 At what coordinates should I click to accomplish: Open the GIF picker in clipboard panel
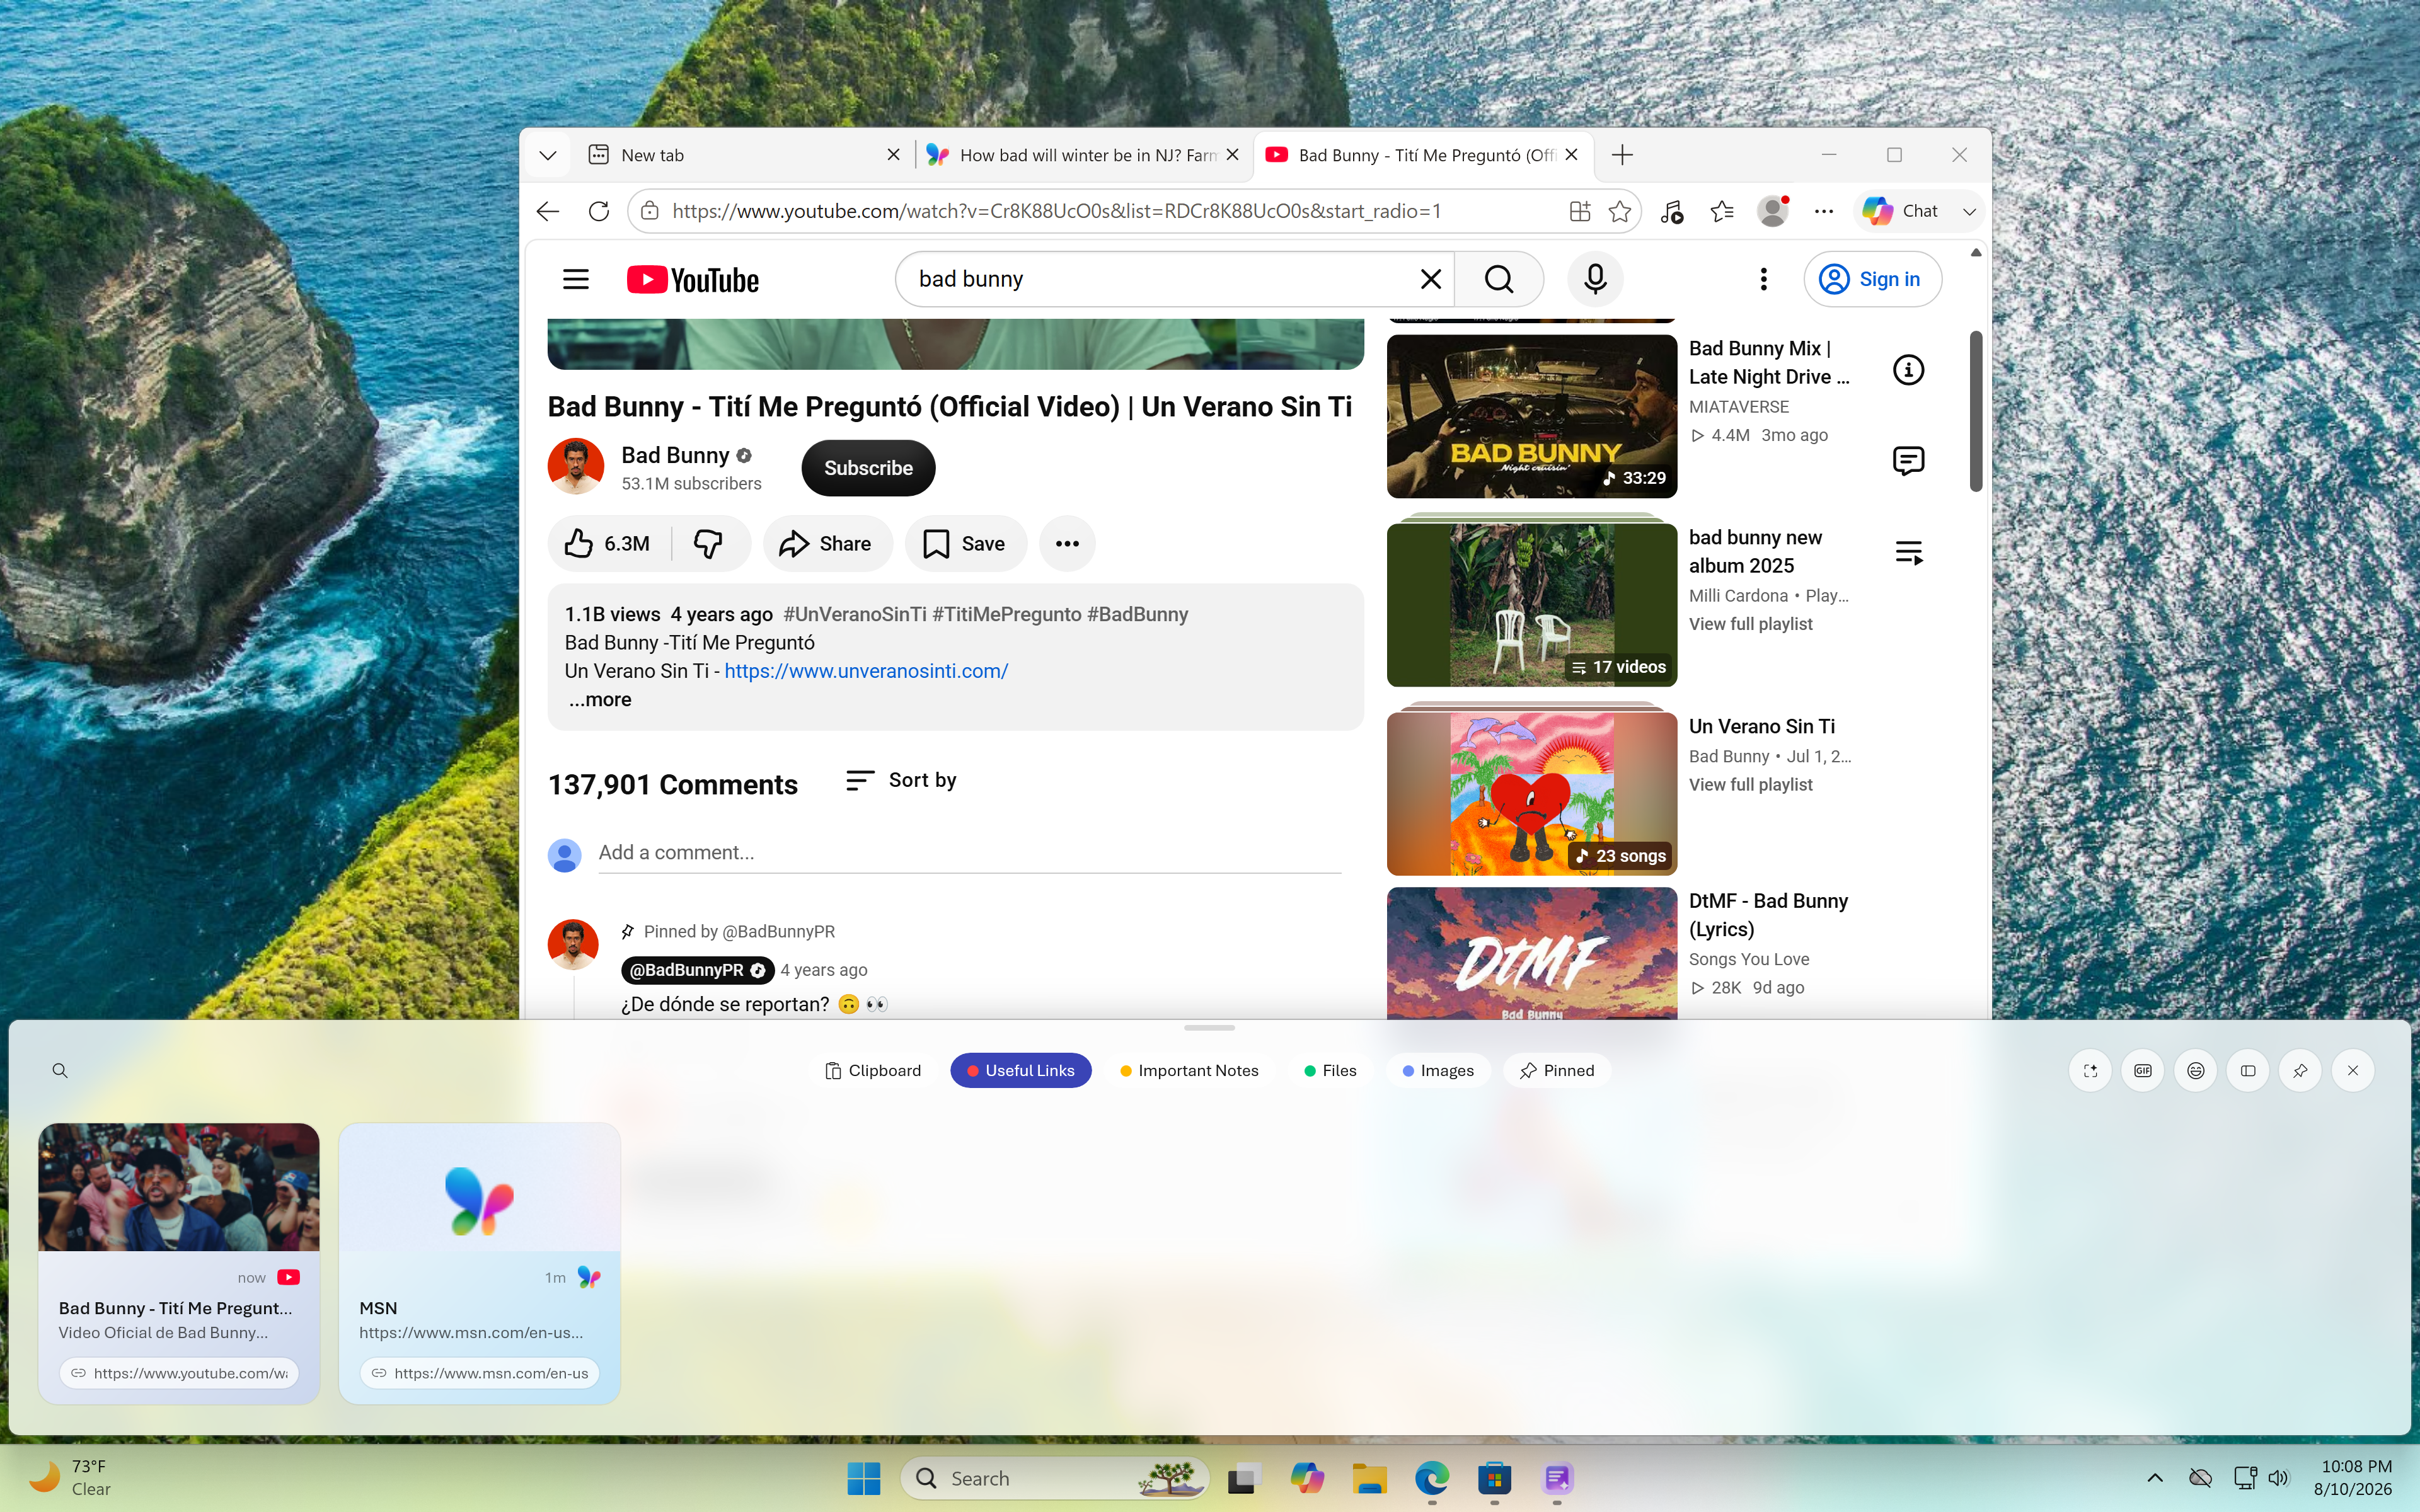coord(2143,1071)
